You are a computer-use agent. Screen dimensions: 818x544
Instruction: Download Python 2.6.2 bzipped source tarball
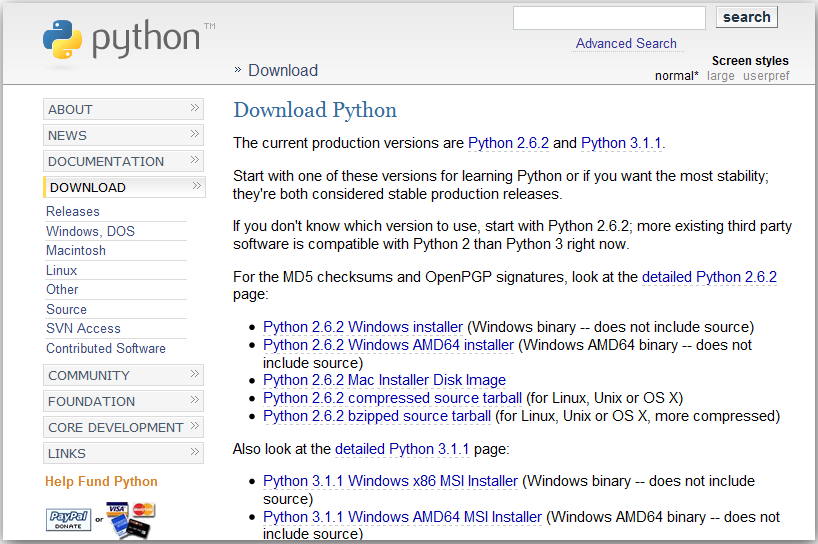pos(377,416)
